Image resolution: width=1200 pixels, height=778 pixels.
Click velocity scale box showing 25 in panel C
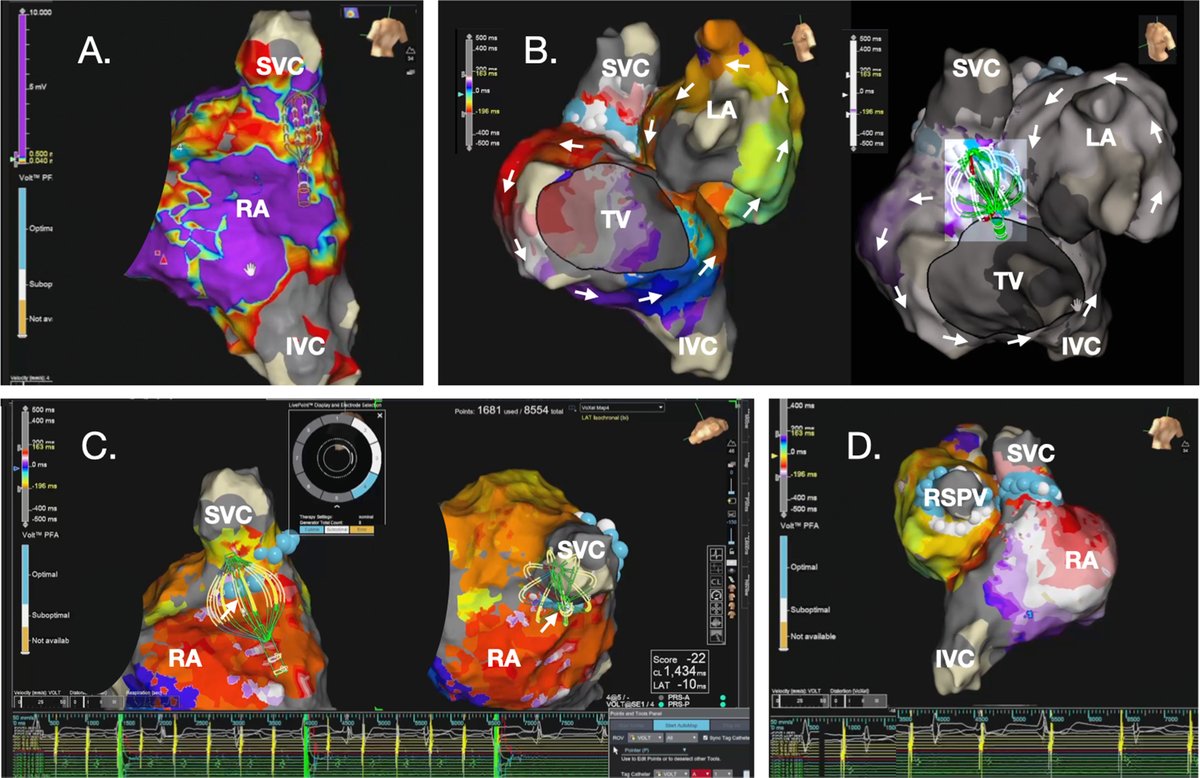[41, 702]
